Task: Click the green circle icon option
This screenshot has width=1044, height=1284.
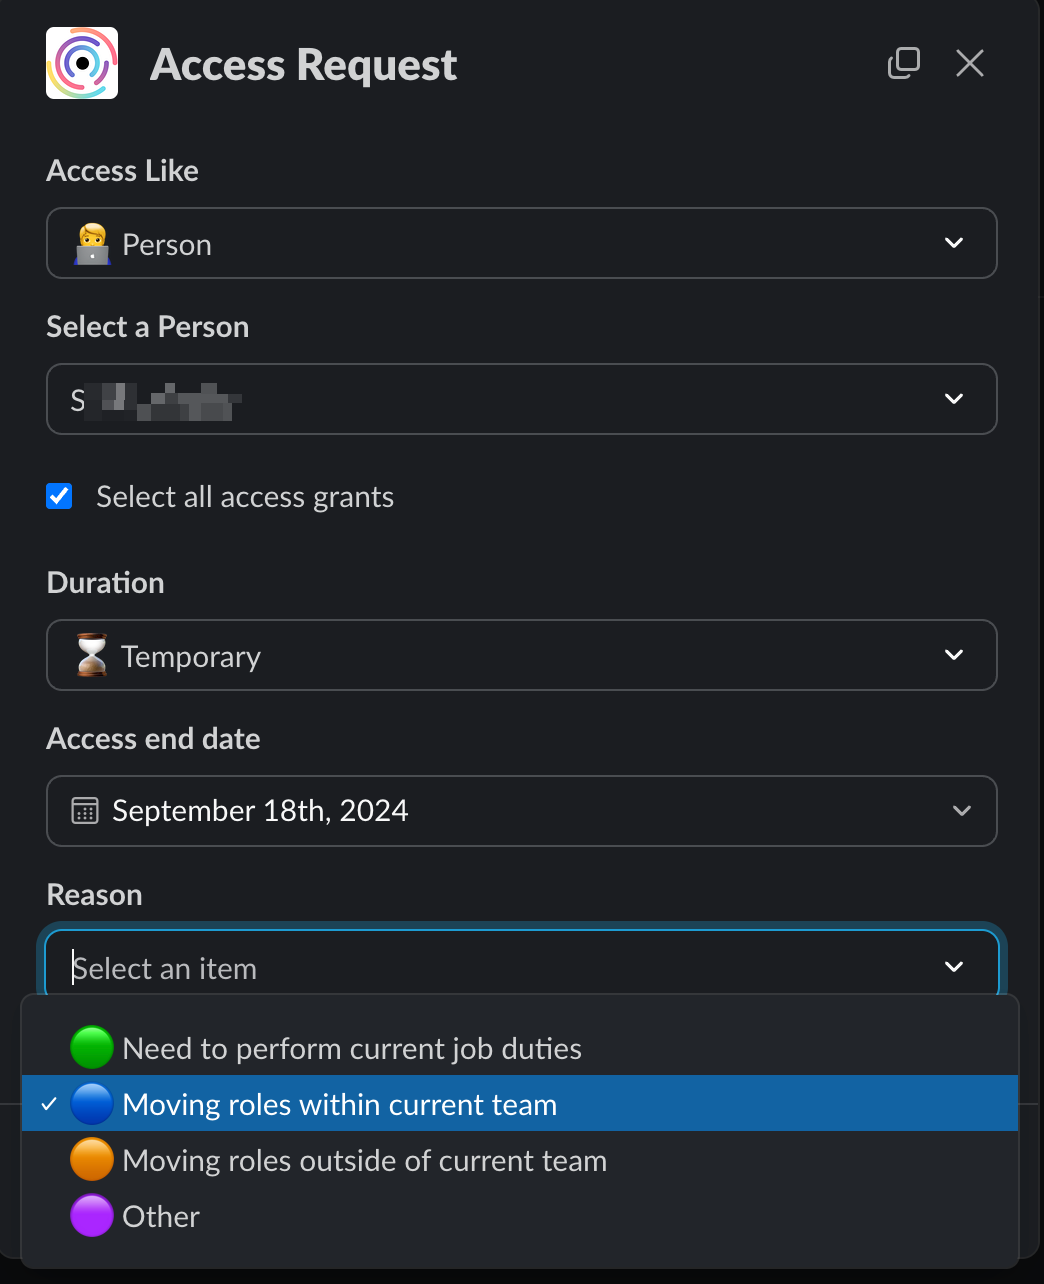Action: (x=92, y=1048)
